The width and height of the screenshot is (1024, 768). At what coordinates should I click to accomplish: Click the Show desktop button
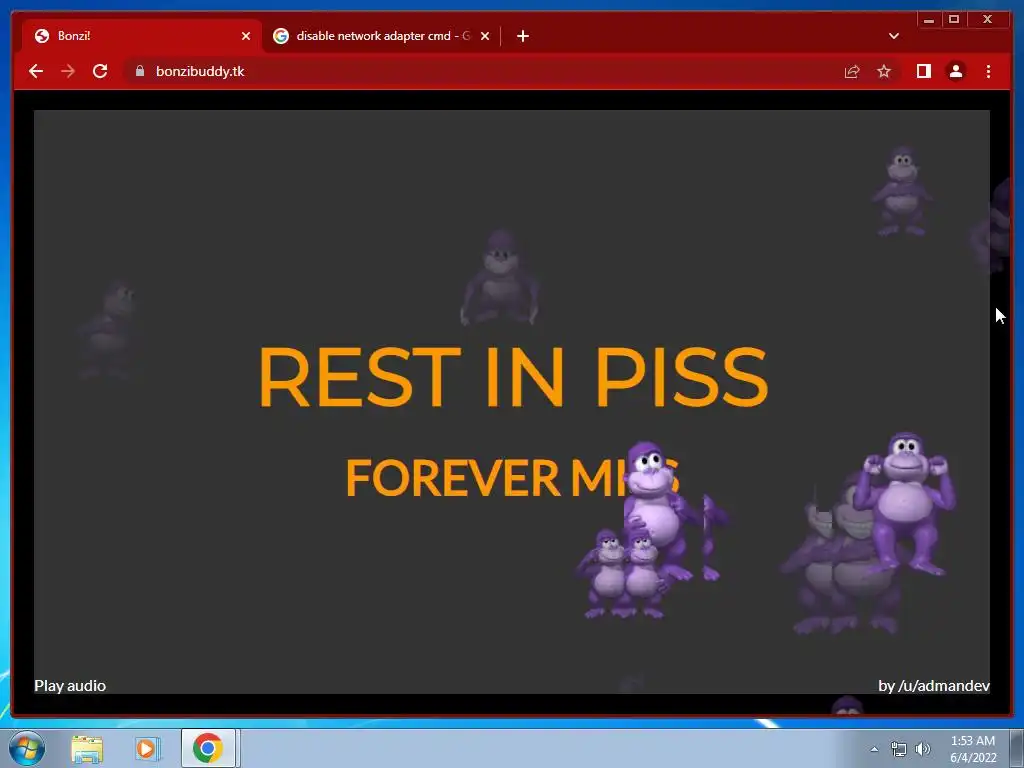pyautogui.click(x=1017, y=748)
